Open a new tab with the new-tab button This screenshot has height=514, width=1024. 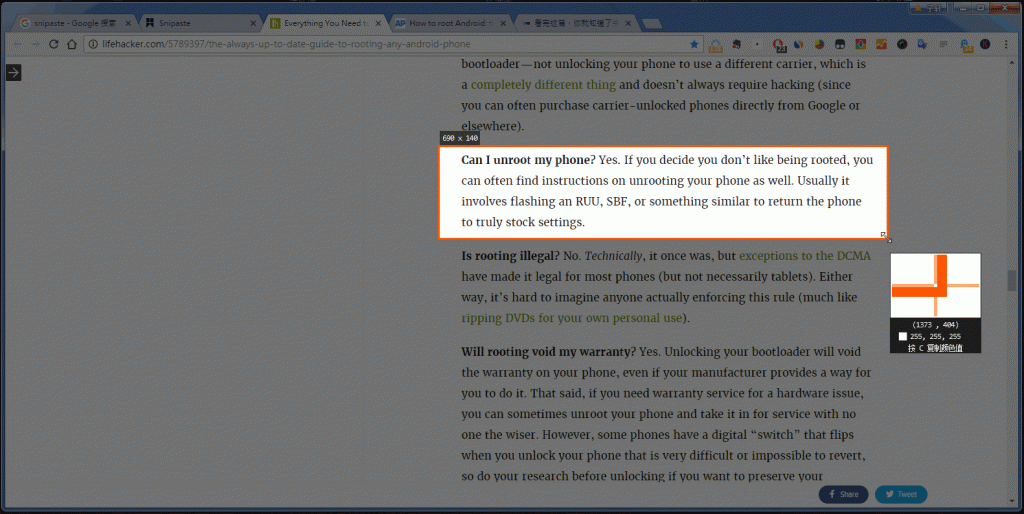651,22
